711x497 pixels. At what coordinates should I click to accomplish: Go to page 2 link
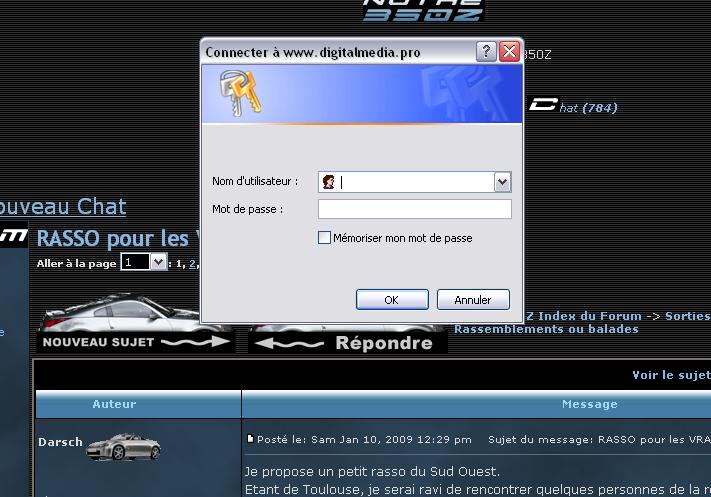click(x=192, y=263)
